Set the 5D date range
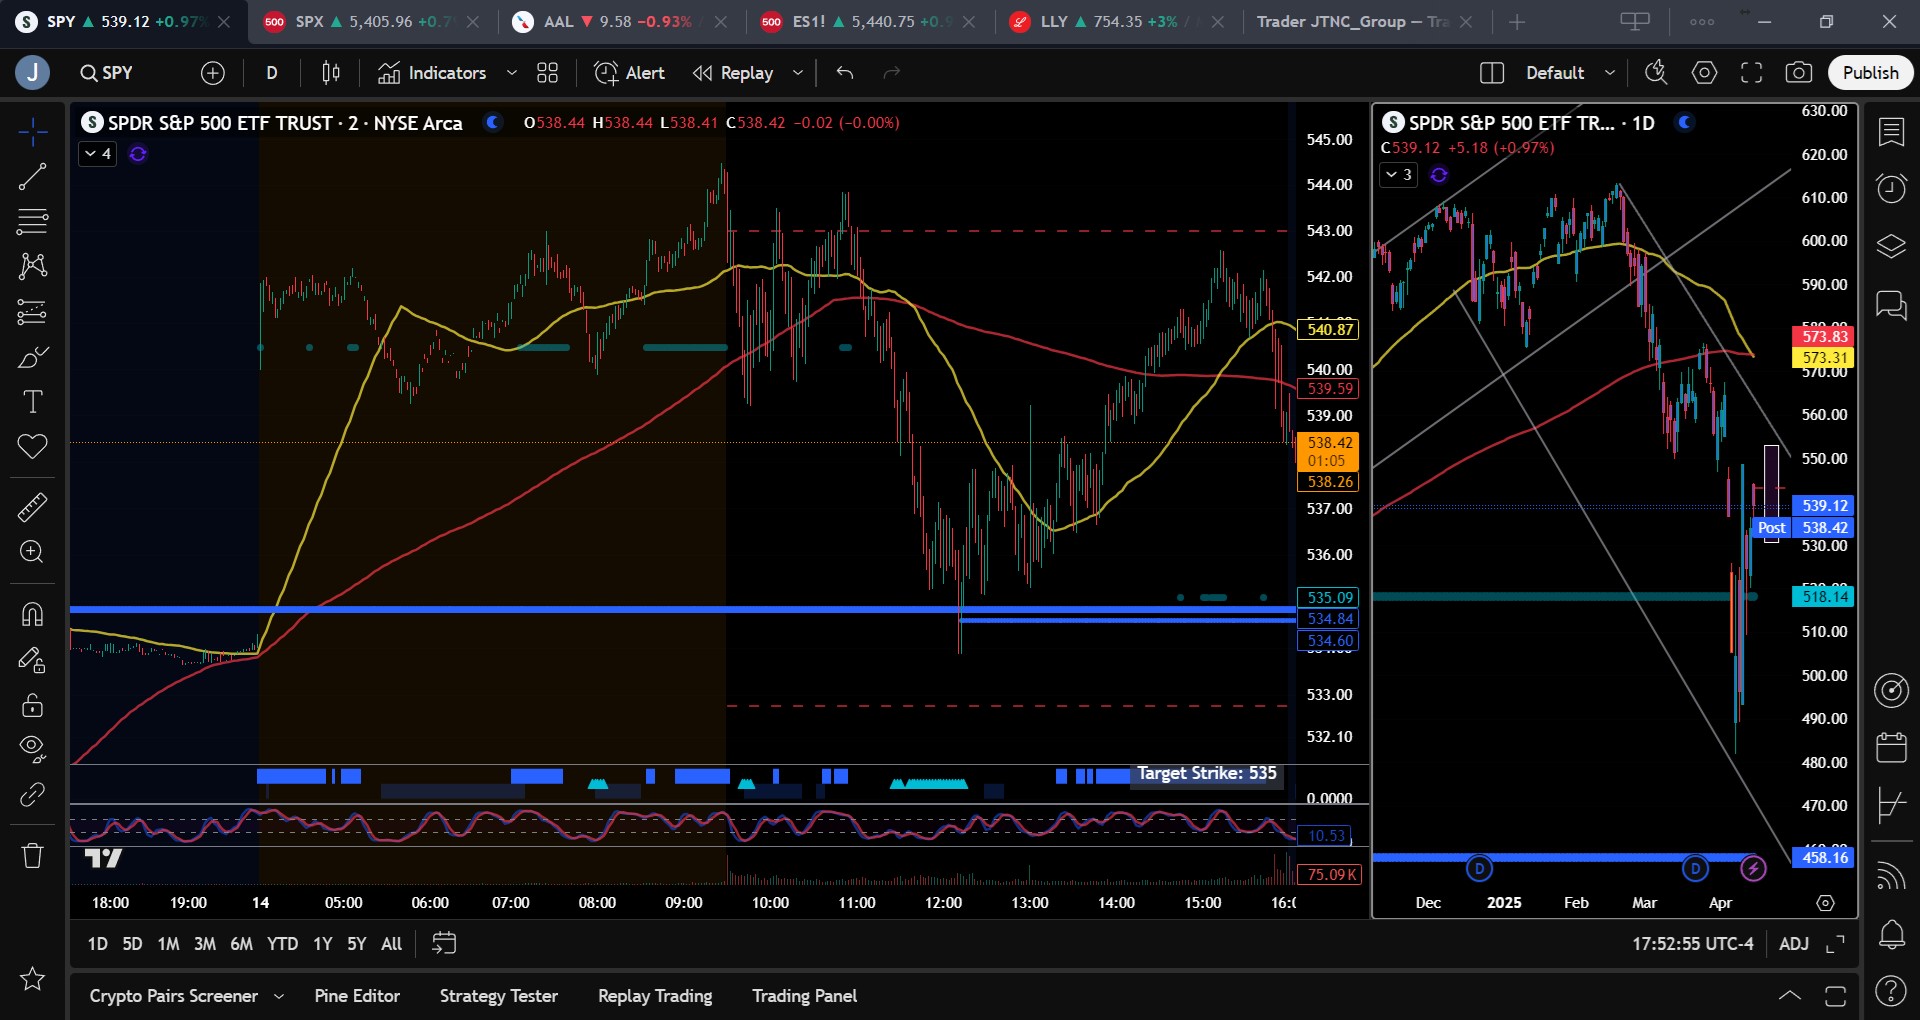 [132, 944]
